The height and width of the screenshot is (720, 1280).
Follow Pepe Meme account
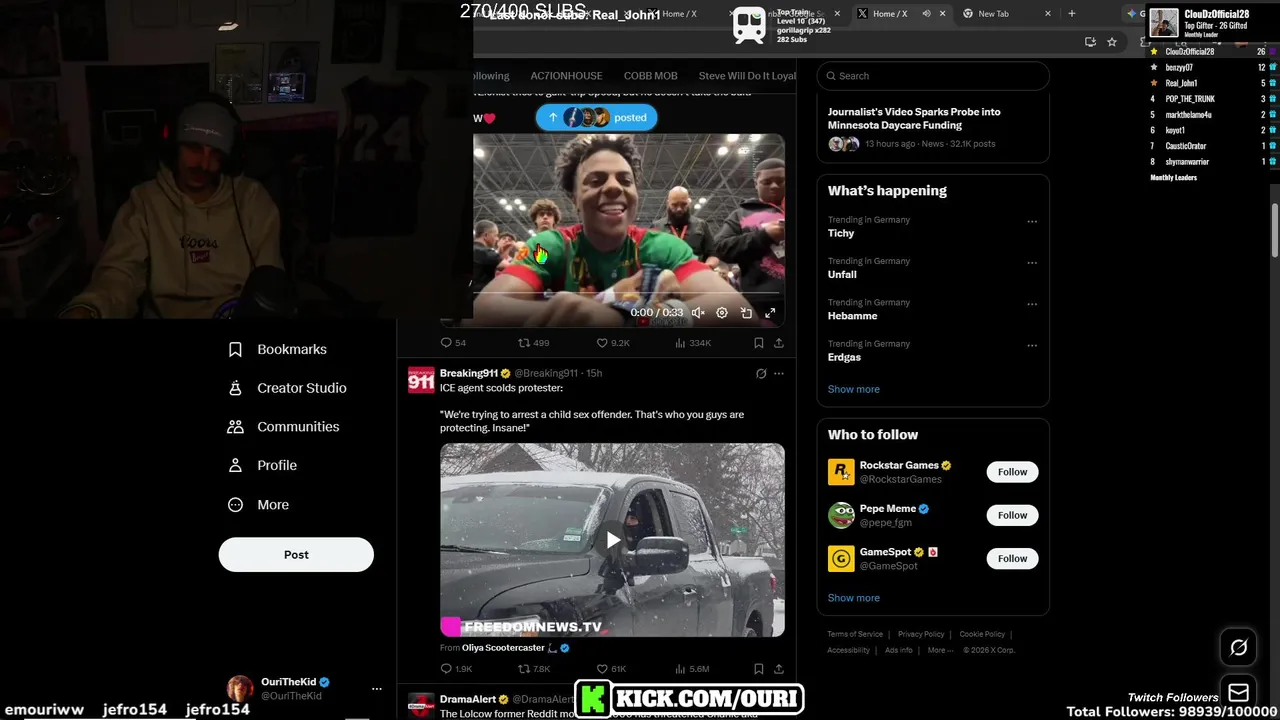[x=1012, y=515]
